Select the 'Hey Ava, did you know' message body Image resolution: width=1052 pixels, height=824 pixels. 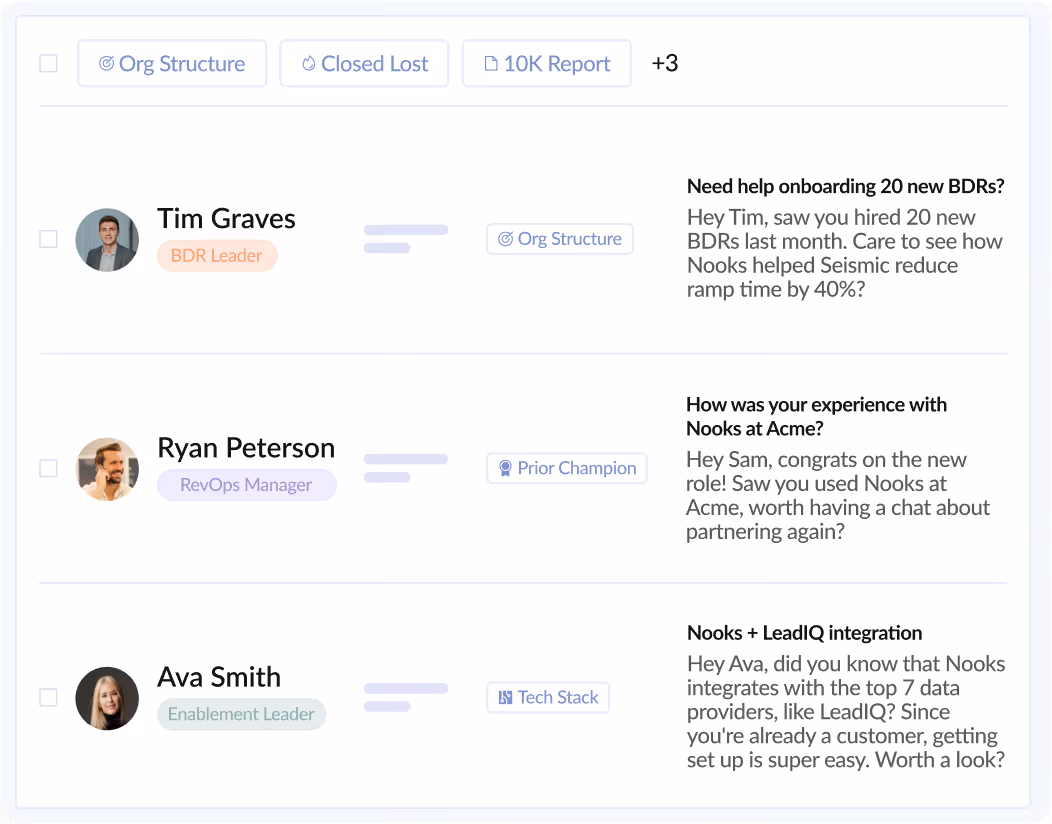[x=846, y=712]
